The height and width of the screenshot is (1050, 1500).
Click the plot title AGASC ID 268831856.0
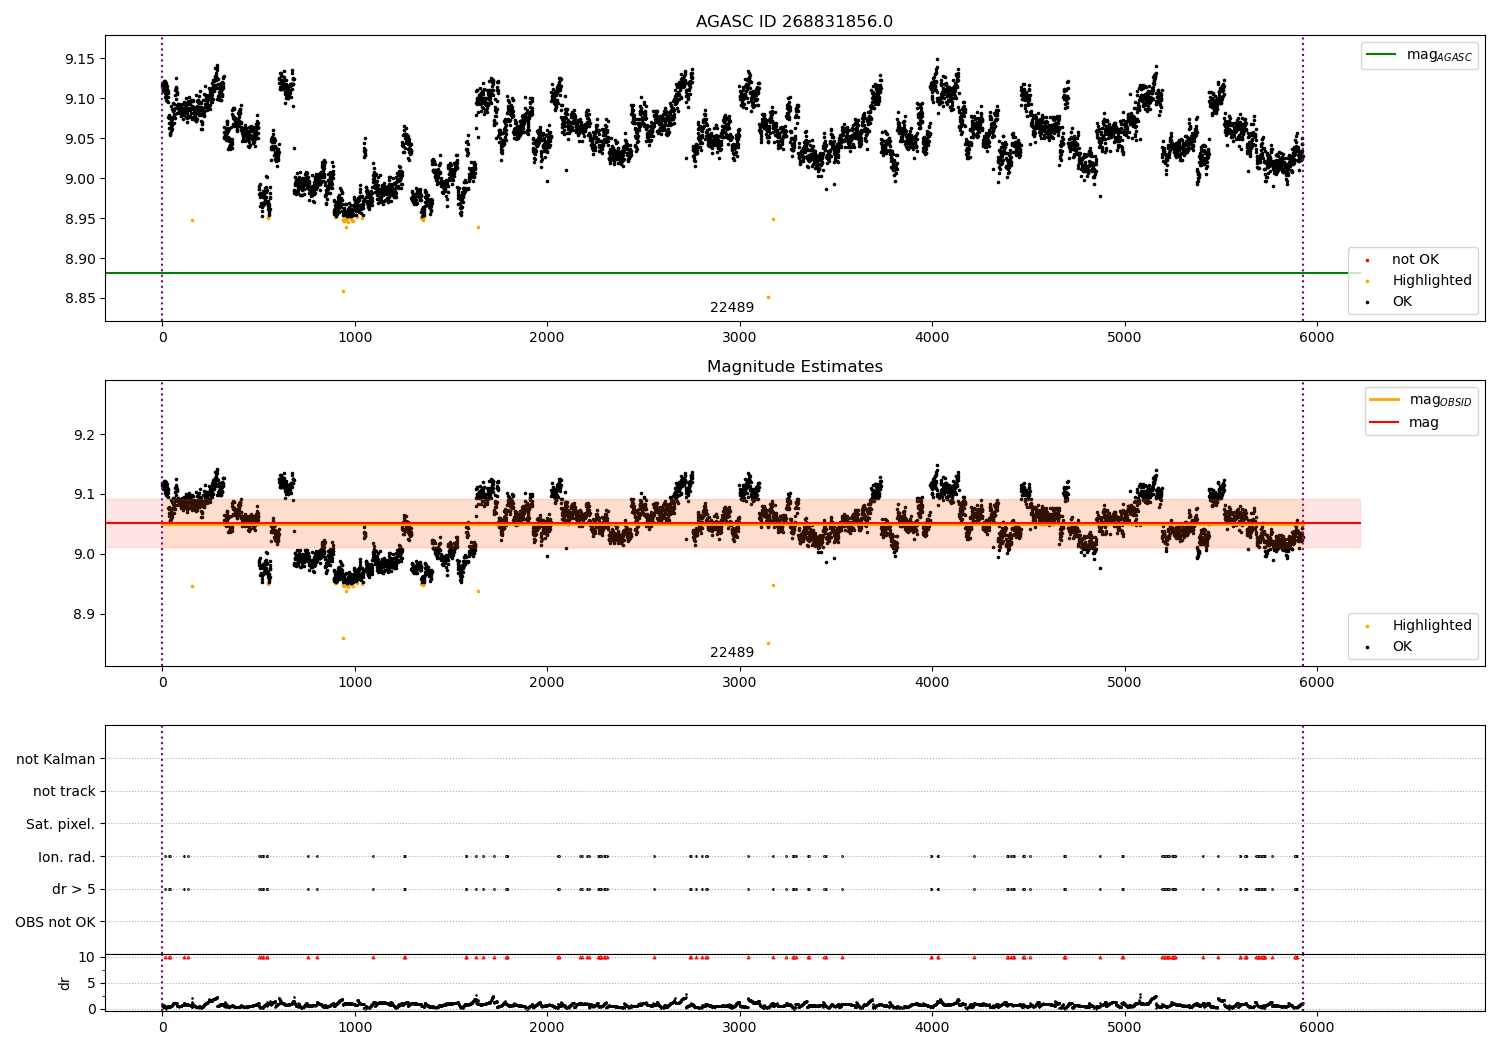(794, 22)
